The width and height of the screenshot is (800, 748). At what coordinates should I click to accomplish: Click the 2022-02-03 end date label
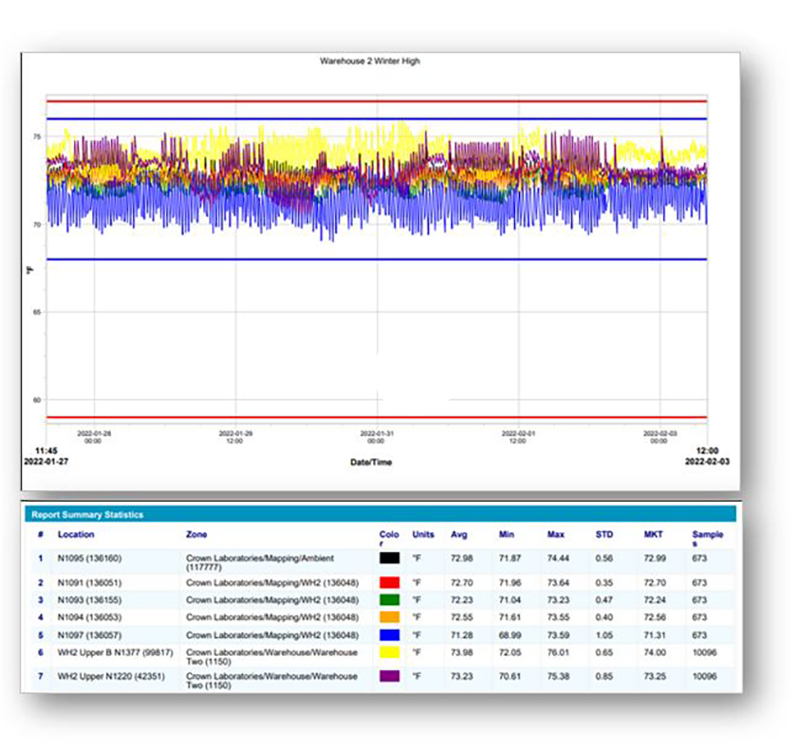[709, 463]
